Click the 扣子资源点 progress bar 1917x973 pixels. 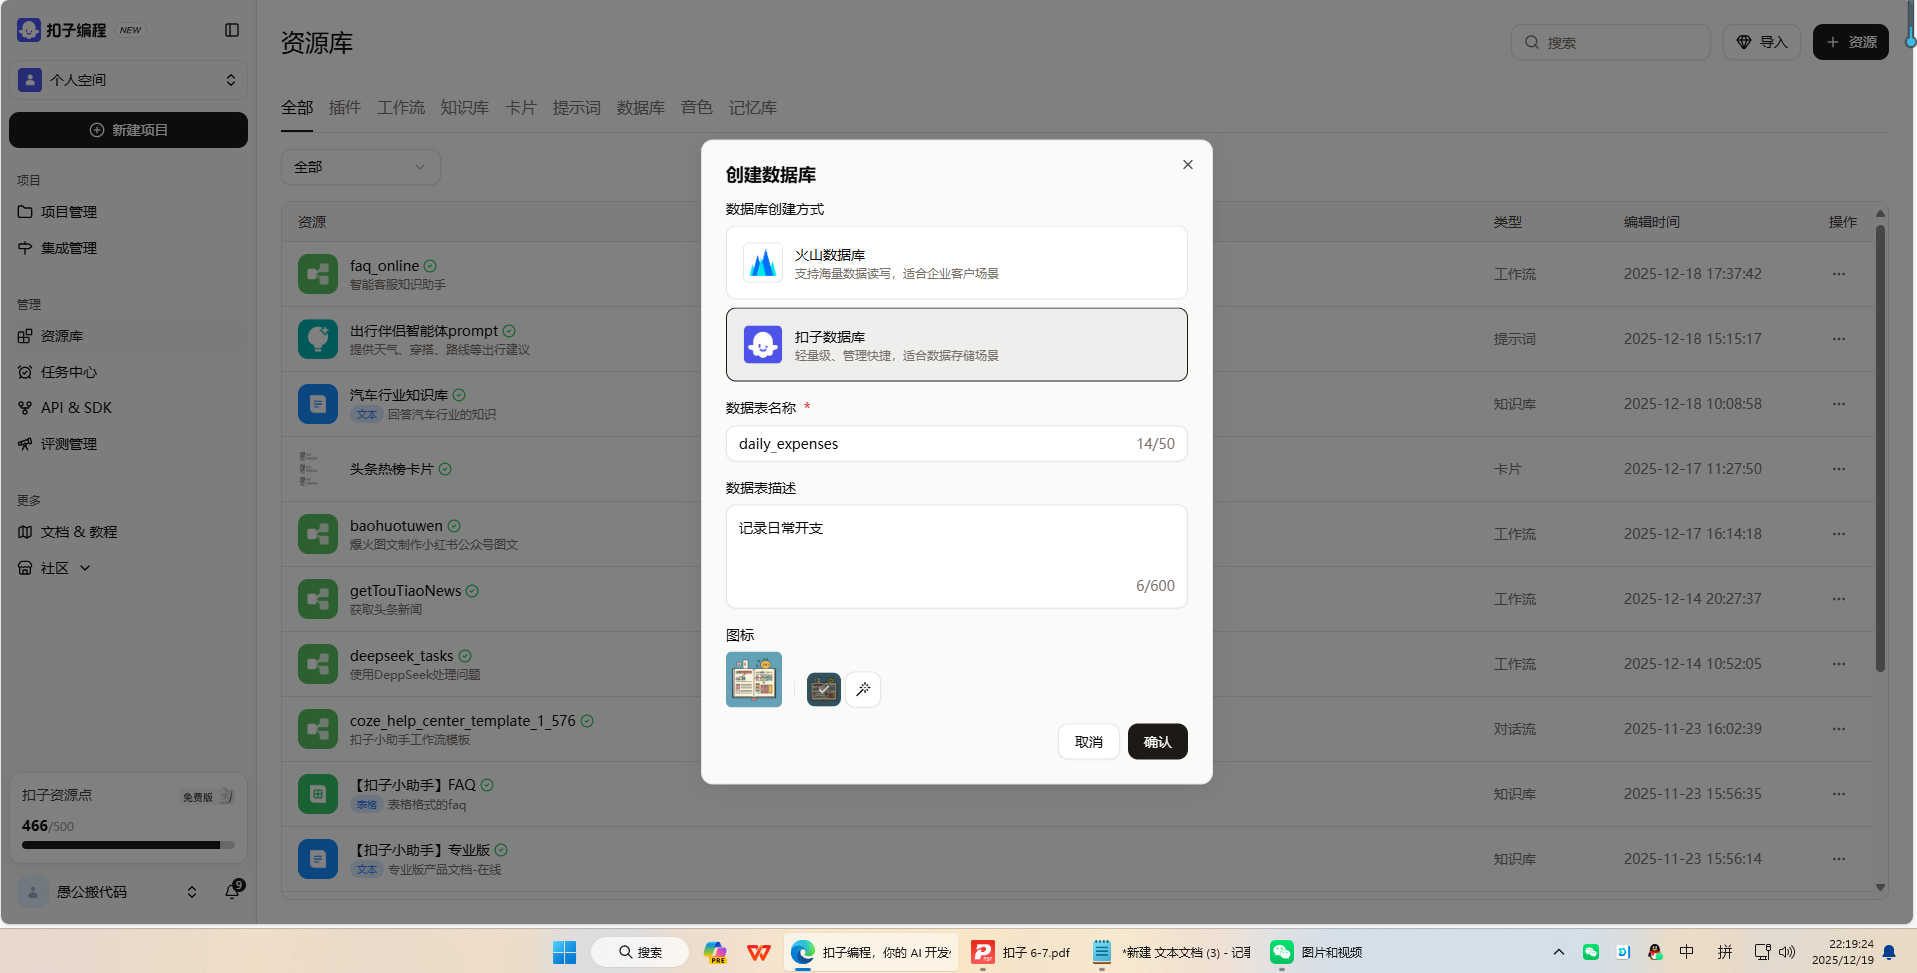[128, 845]
